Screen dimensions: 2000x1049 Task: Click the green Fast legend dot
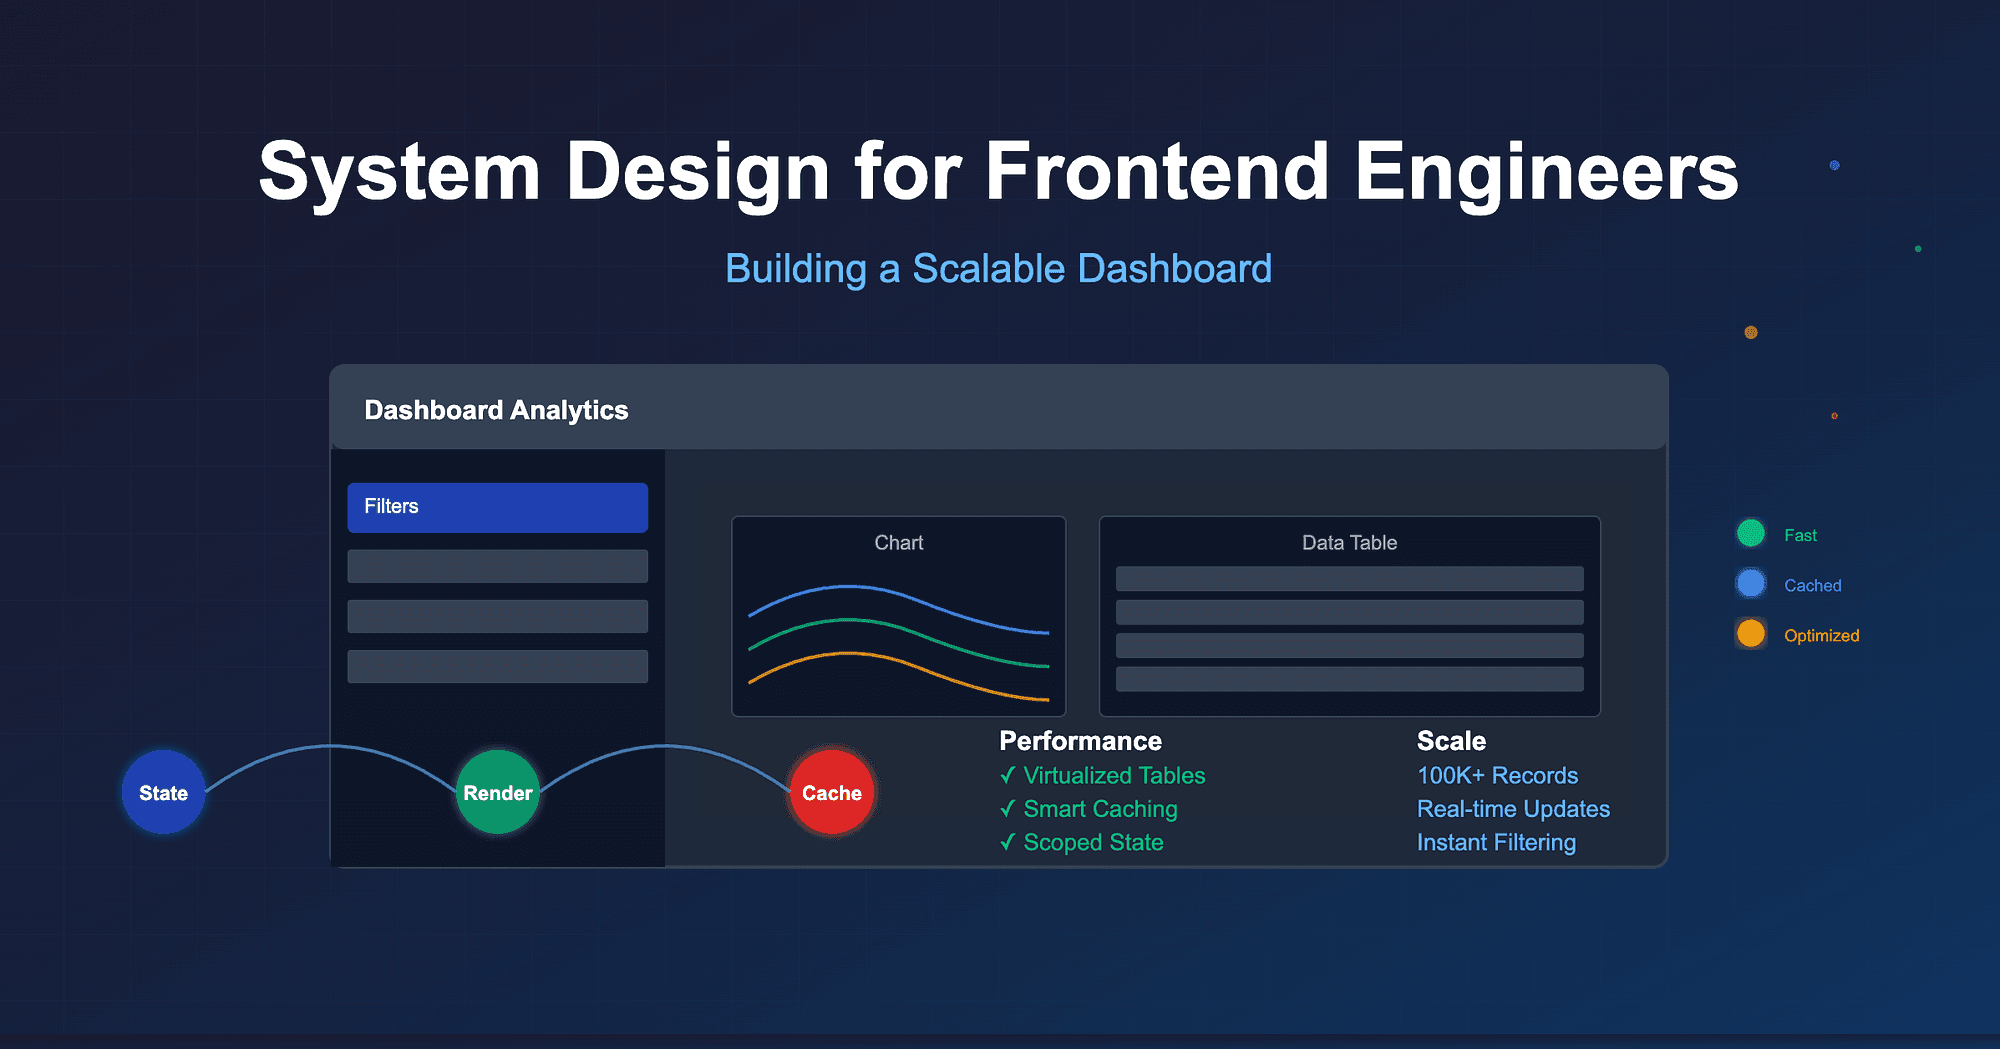1750,533
